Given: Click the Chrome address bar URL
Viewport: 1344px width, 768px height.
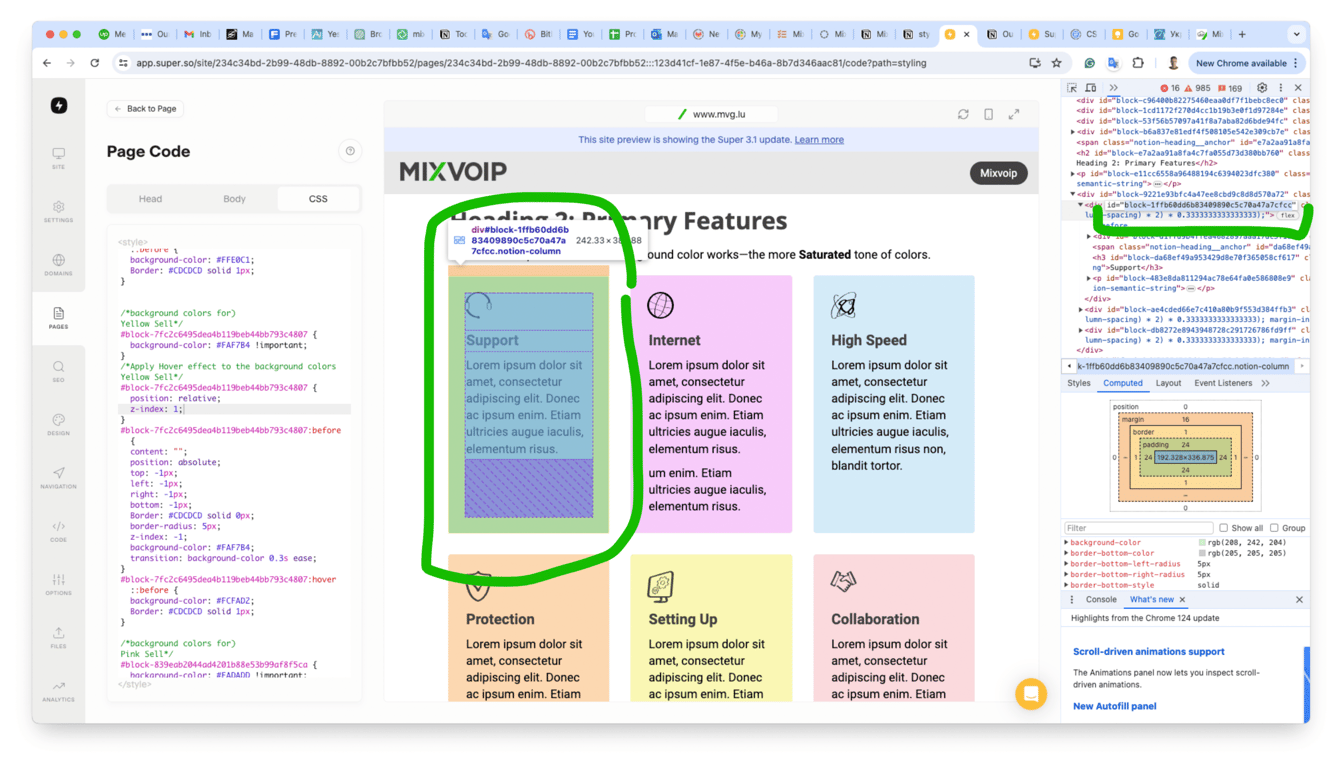Looking at the screenshot, I should [531, 63].
